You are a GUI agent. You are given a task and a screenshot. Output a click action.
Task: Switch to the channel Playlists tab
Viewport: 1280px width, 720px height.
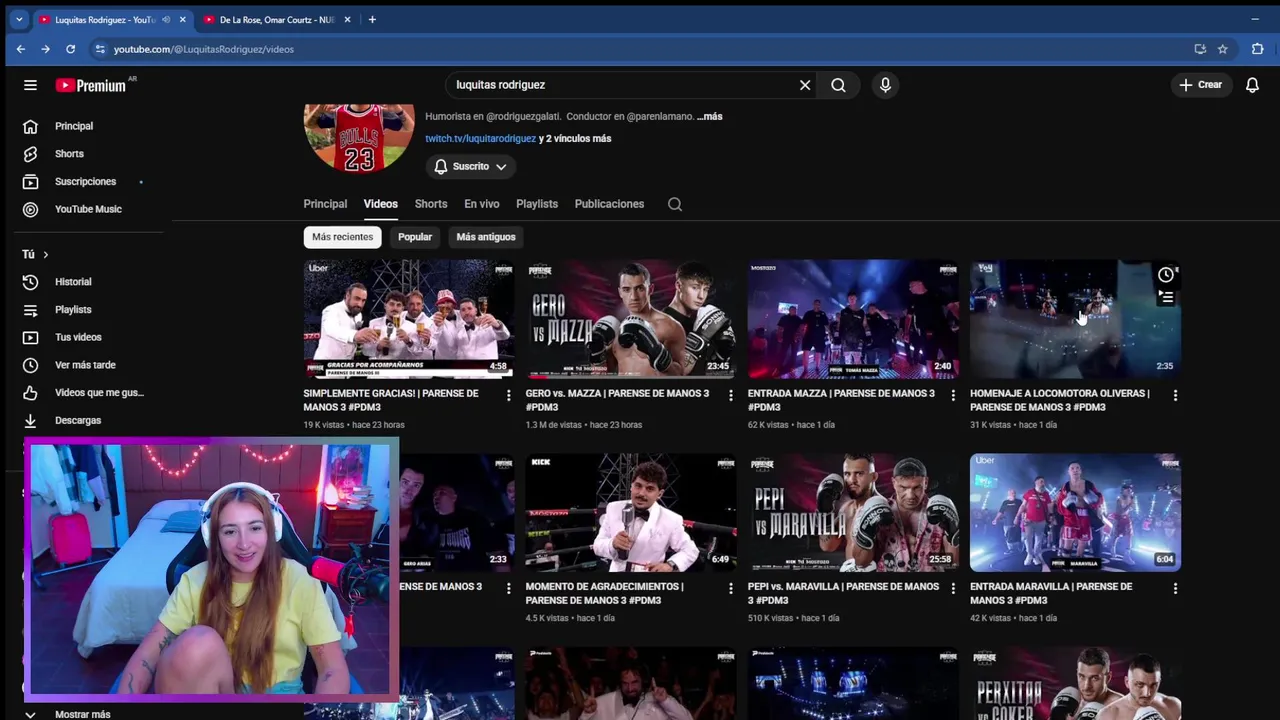tap(537, 204)
